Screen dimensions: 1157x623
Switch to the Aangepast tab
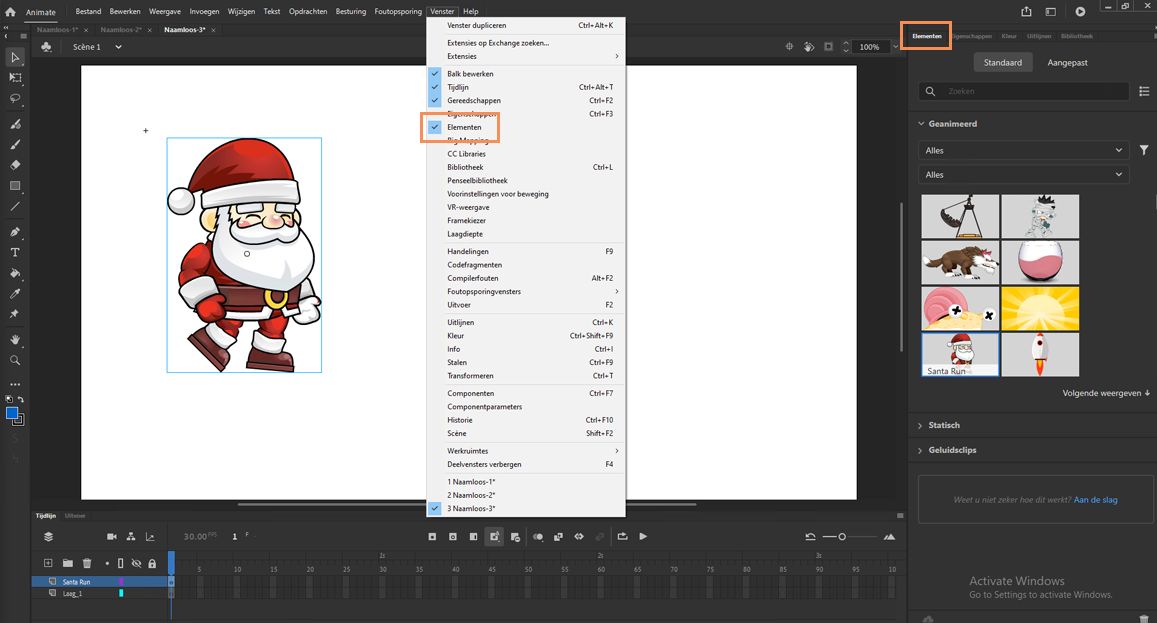[x=1067, y=63]
